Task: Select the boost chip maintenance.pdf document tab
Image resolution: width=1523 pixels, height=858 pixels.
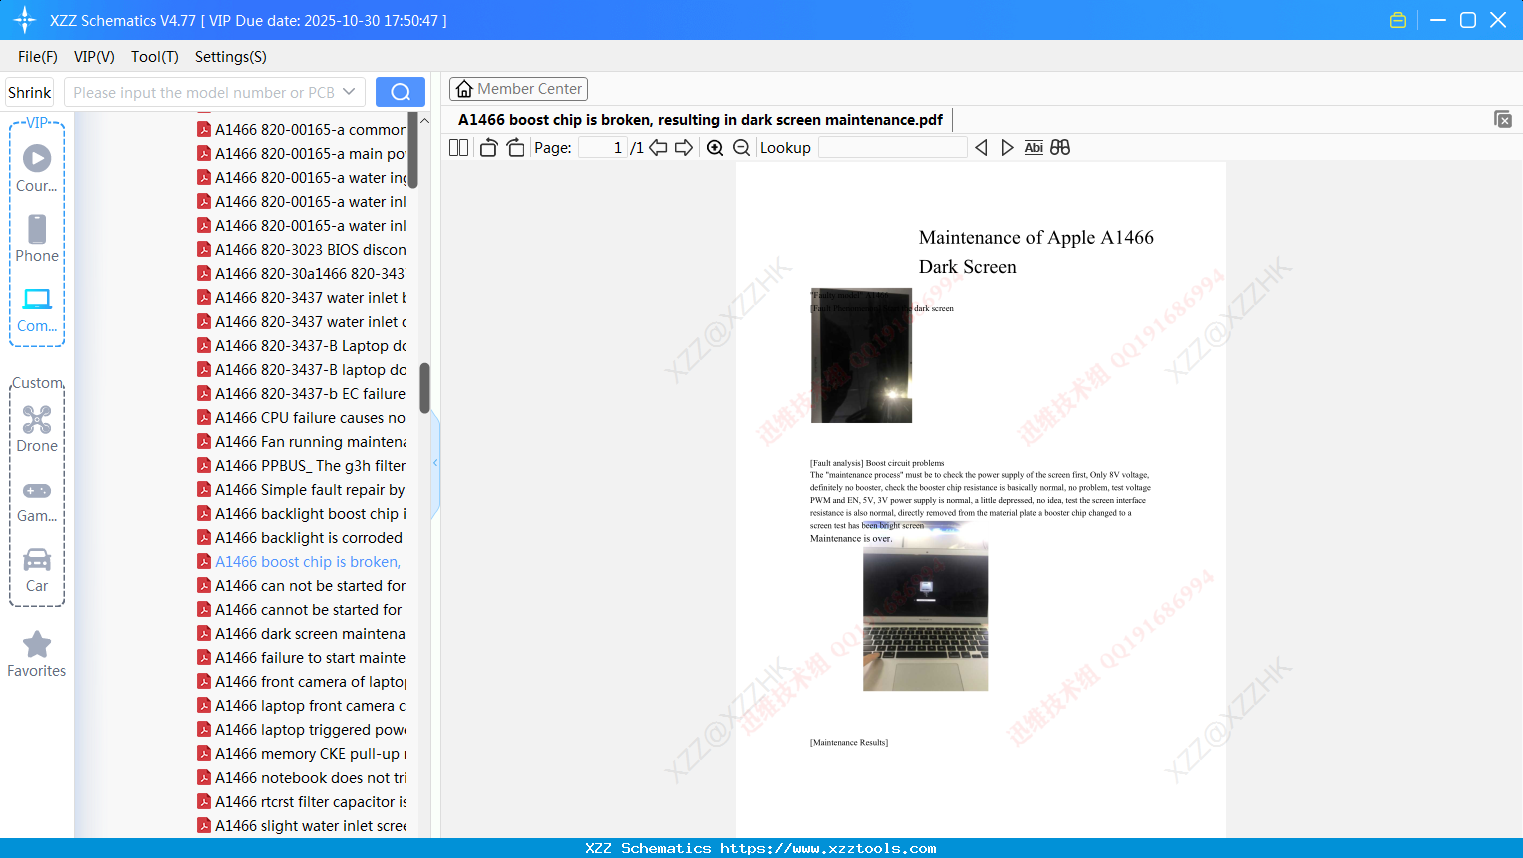Action: [x=700, y=120]
